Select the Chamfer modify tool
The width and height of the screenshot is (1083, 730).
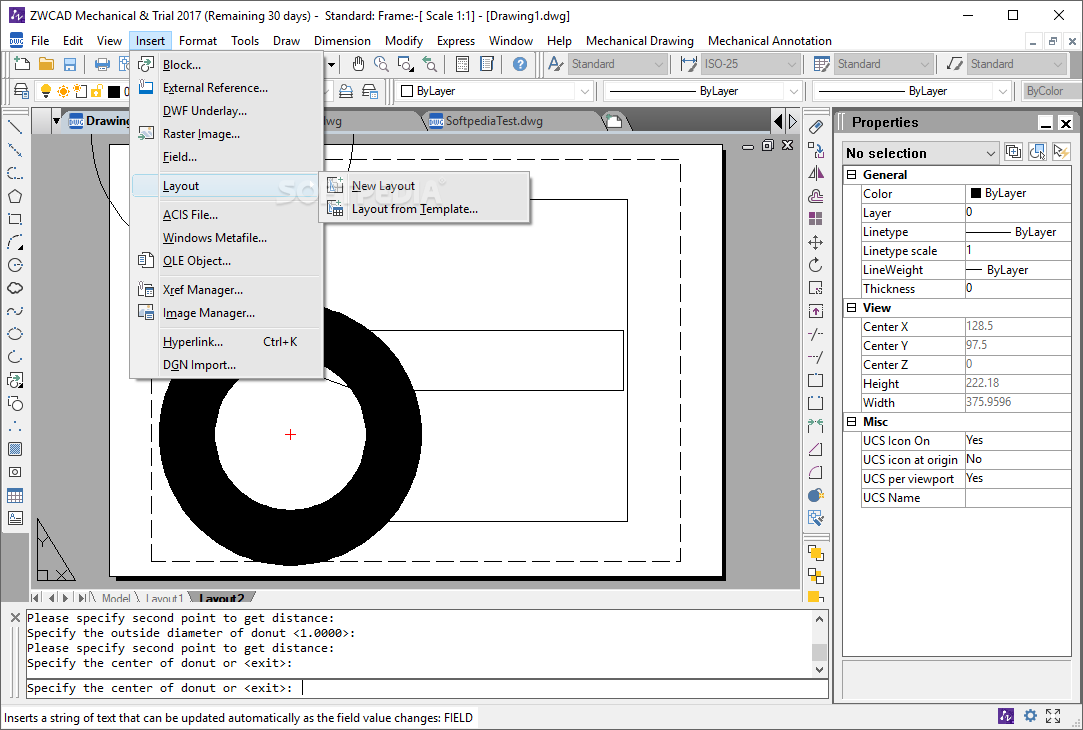click(816, 449)
